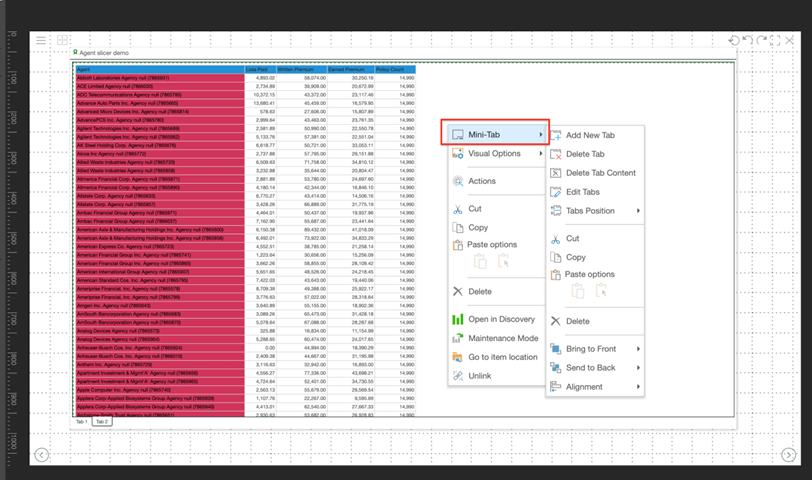This screenshot has width=812, height=480.
Task: Expand the Bring to Front submenu arrow
Action: [x=639, y=349]
